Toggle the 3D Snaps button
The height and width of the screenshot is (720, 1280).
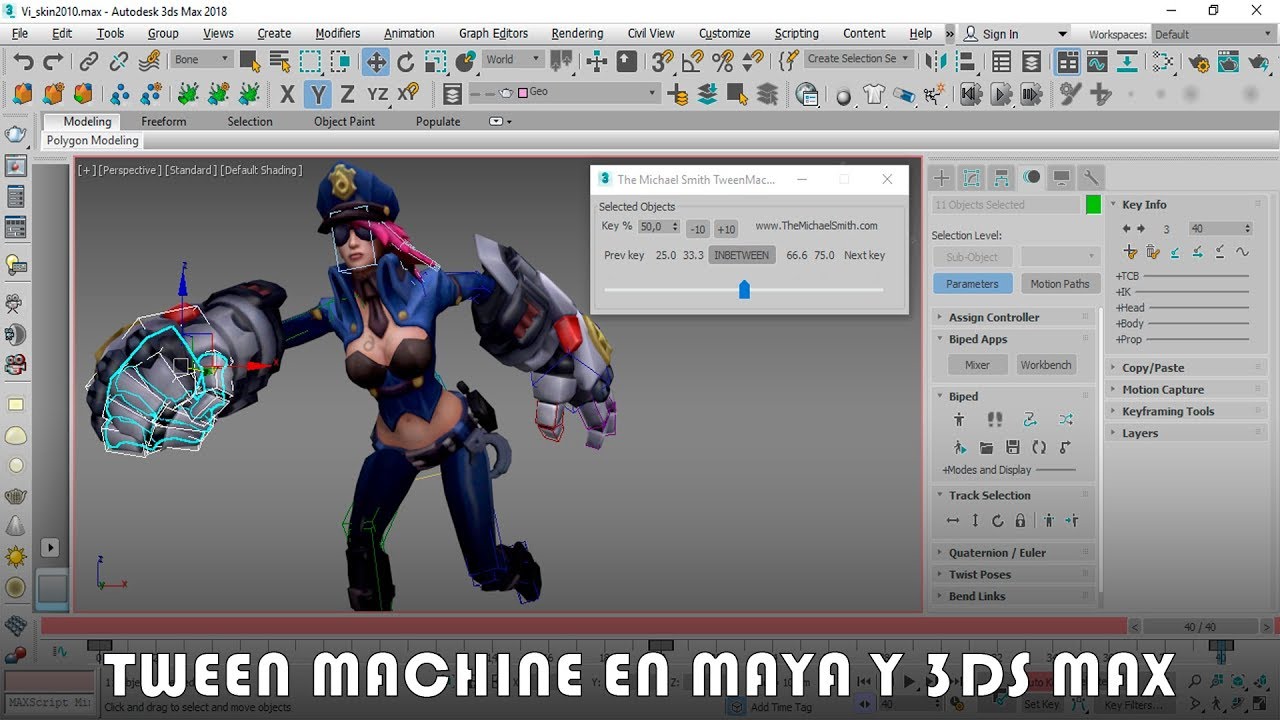pos(662,61)
